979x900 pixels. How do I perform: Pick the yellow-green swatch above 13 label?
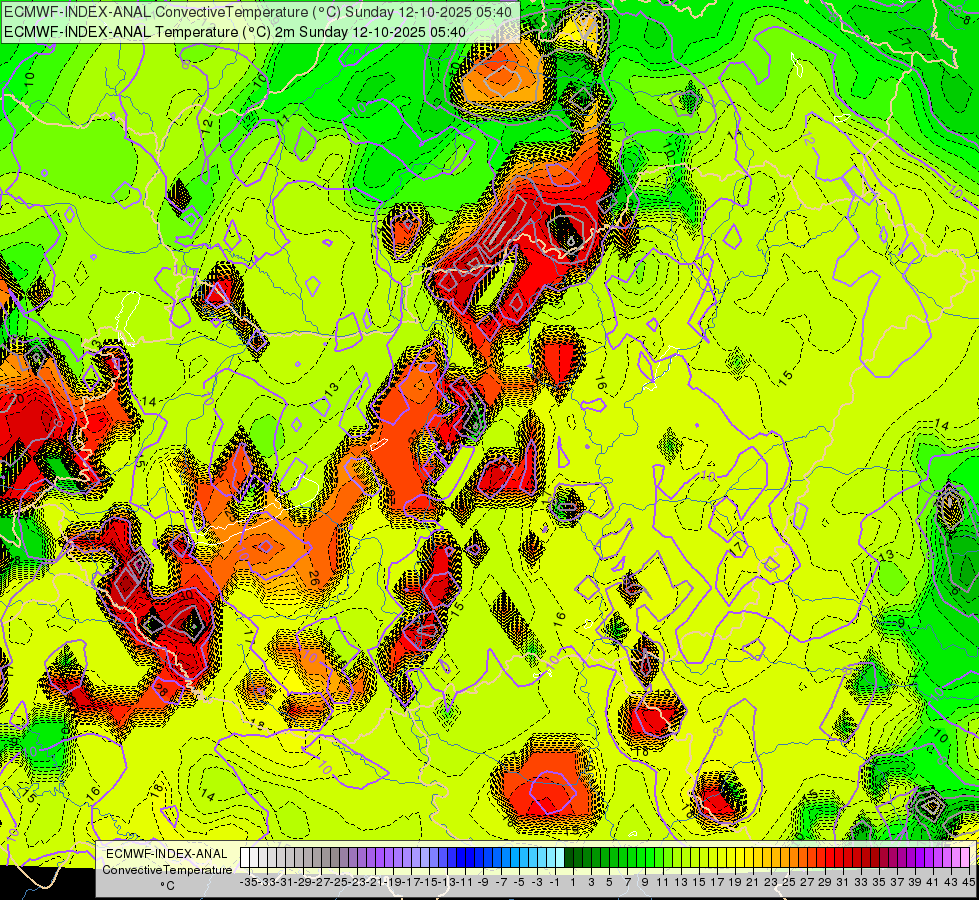pos(677,857)
